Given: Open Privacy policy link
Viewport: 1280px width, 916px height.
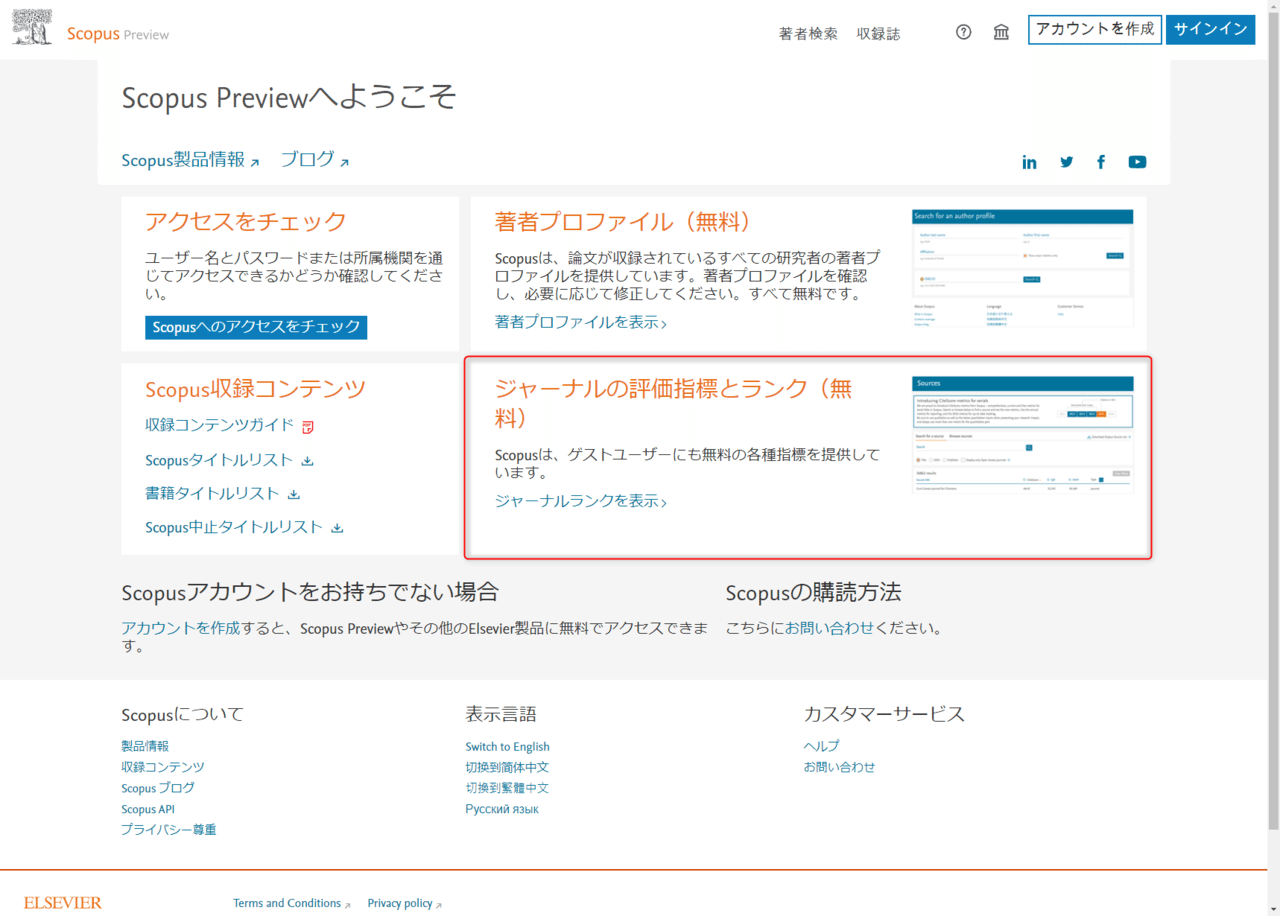Looking at the screenshot, I should (400, 903).
